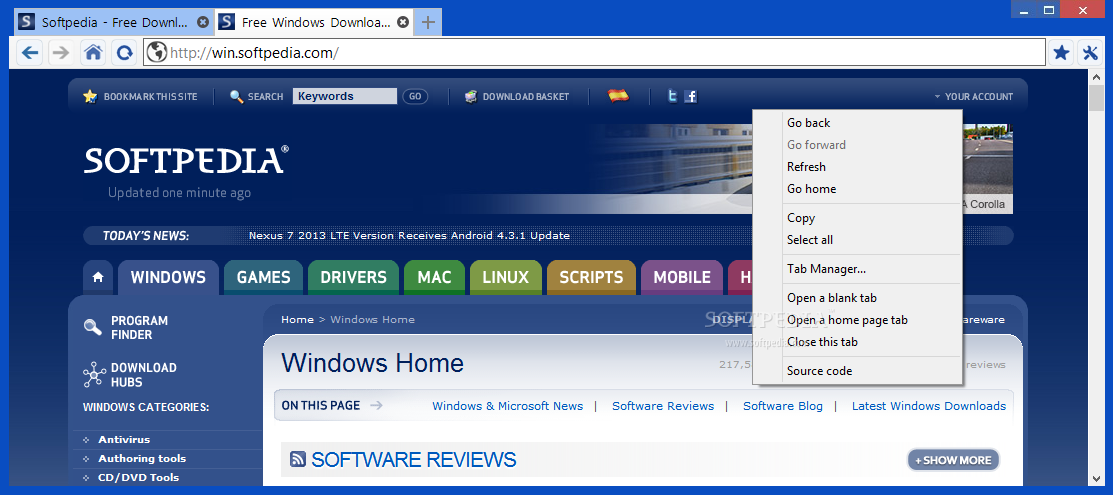Open the Software Blog link

pos(783,406)
